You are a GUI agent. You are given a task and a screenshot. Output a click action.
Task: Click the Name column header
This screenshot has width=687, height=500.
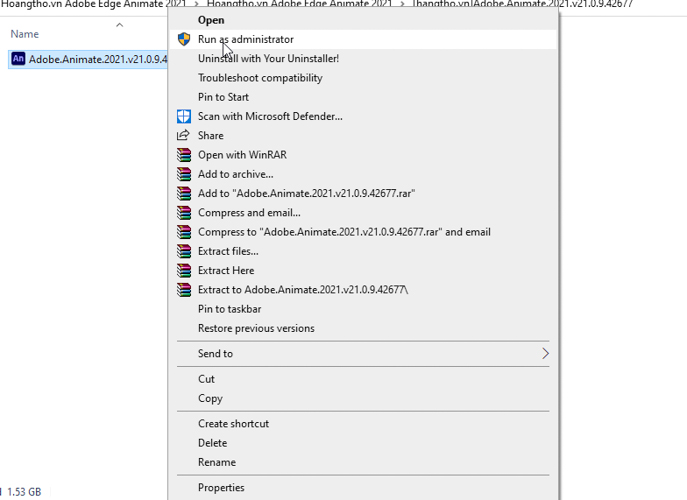click(25, 34)
